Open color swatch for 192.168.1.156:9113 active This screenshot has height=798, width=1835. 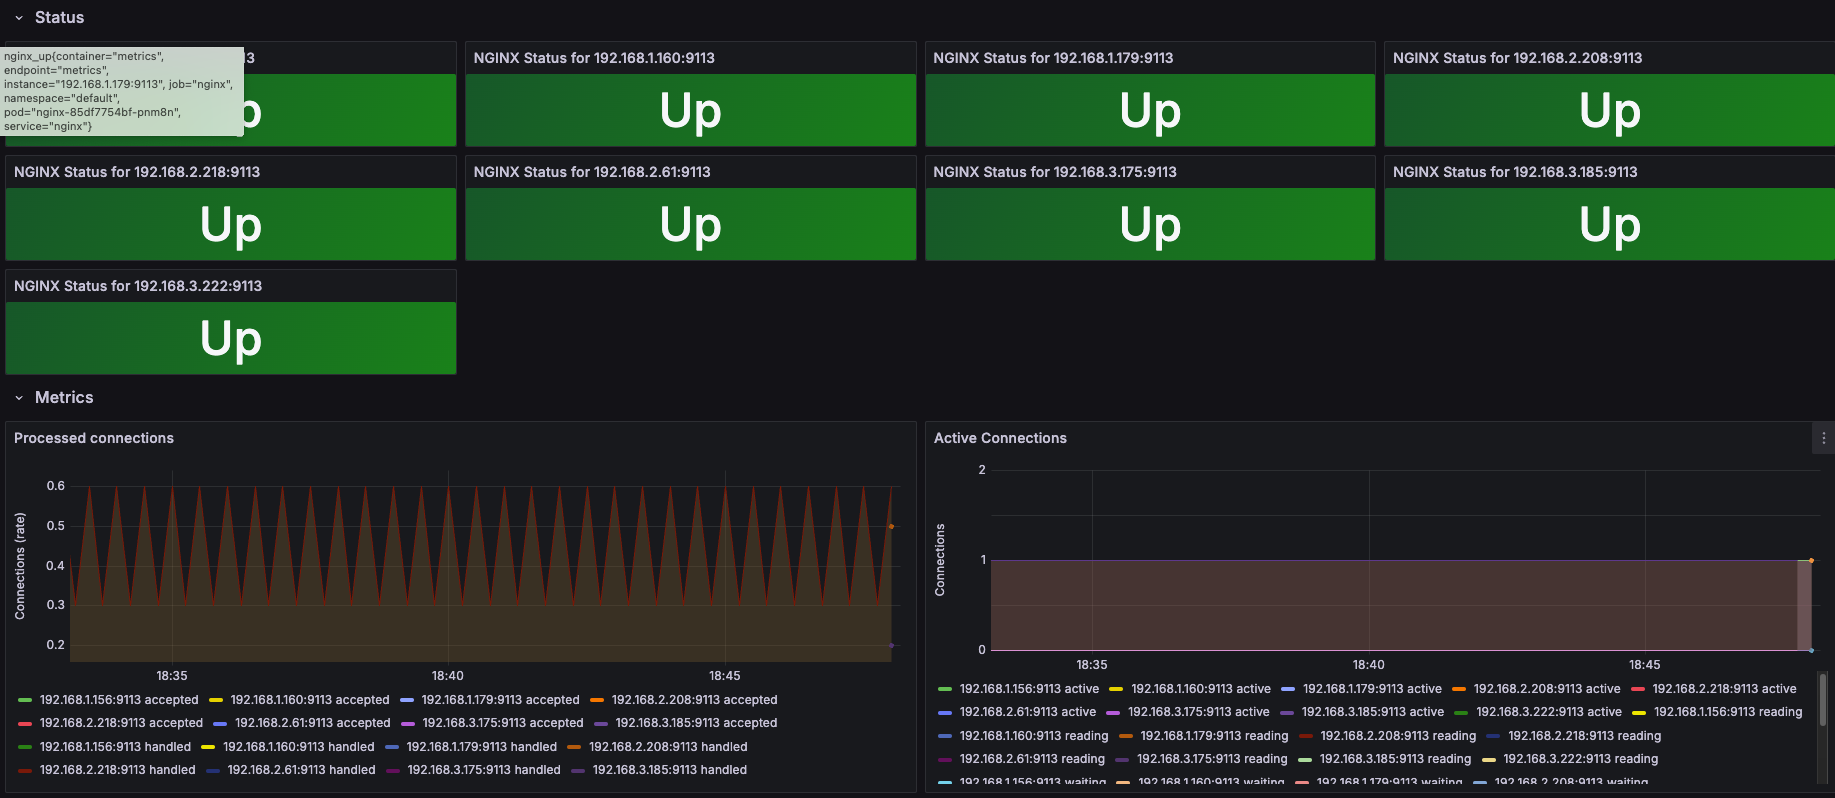(x=945, y=689)
